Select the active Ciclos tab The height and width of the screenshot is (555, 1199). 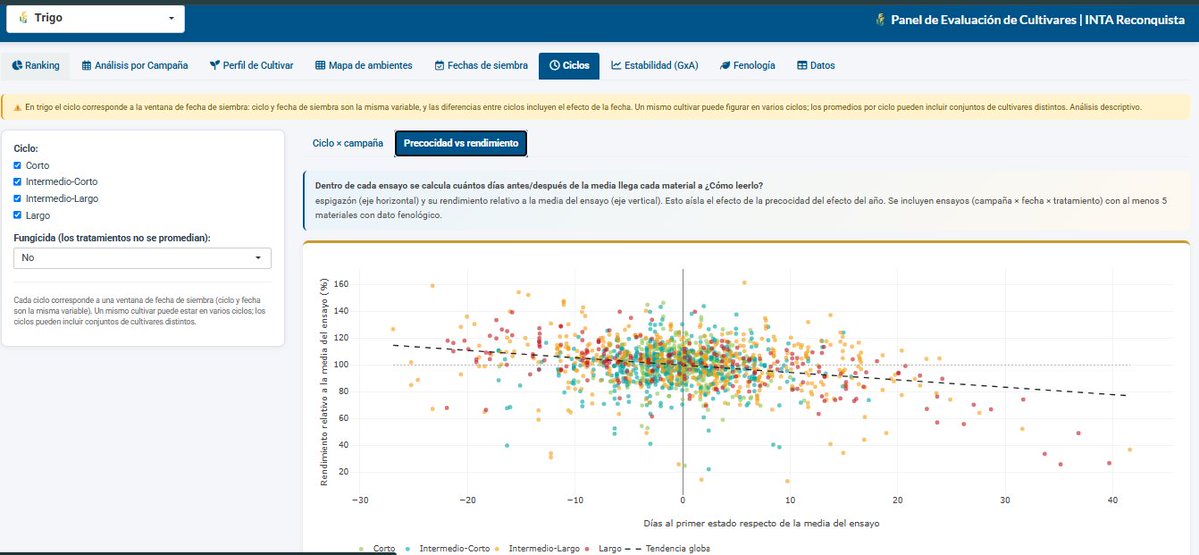click(569, 66)
